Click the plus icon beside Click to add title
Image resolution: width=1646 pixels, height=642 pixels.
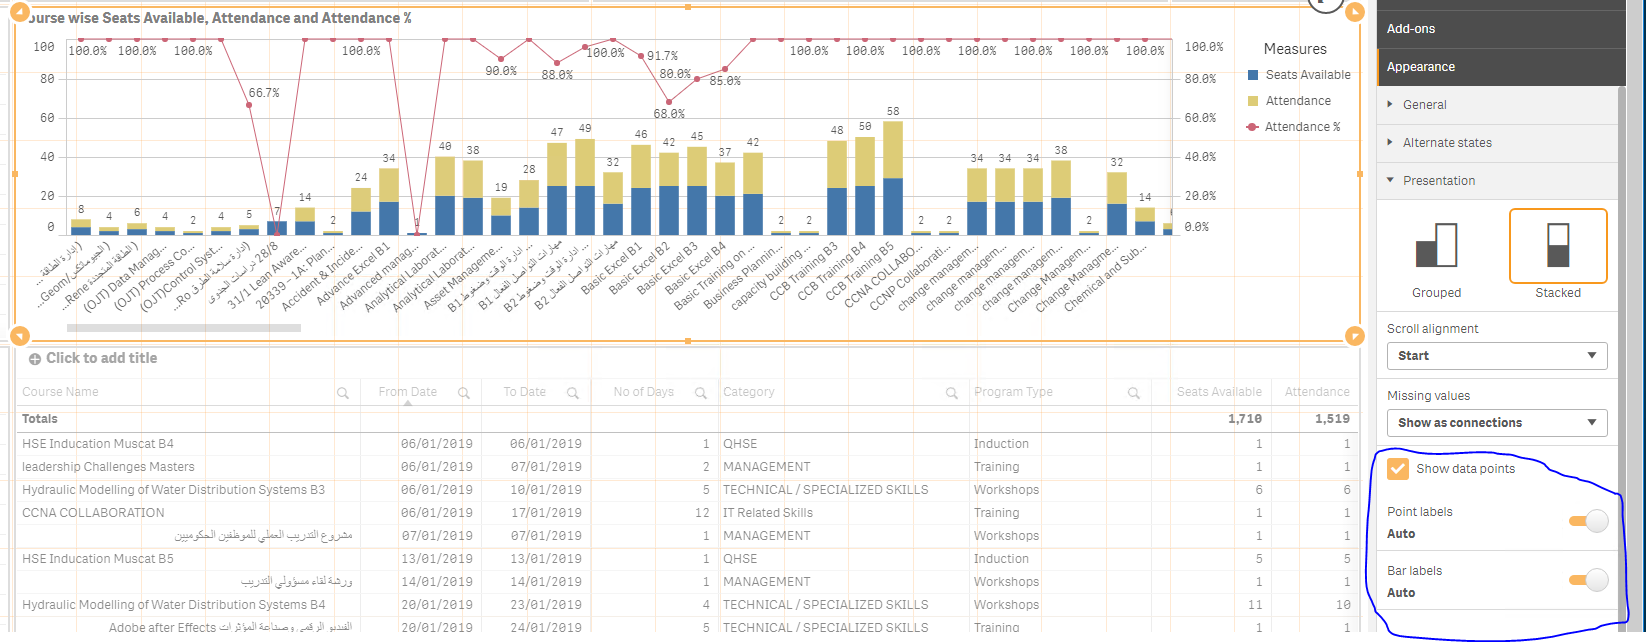[x=35, y=359]
